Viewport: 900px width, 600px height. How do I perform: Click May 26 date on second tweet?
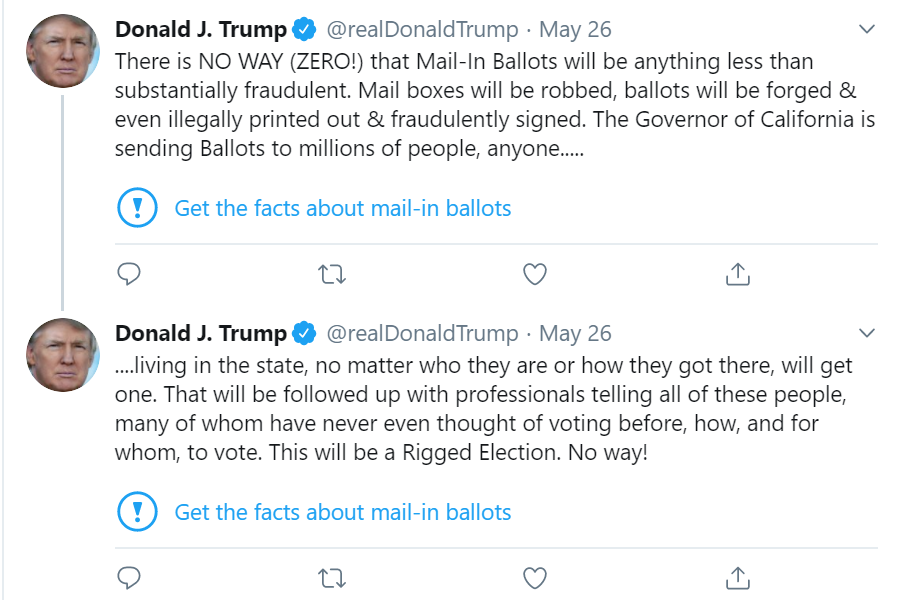tap(575, 333)
